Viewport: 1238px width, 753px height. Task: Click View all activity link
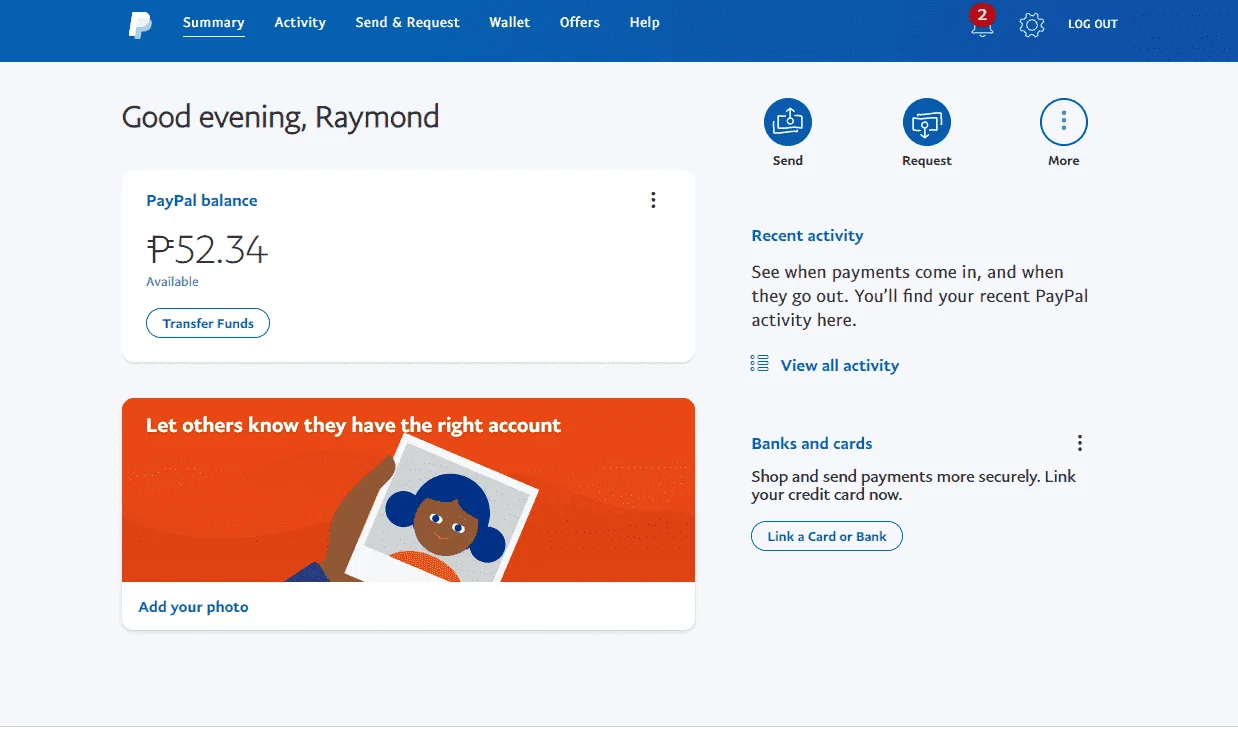click(x=840, y=365)
